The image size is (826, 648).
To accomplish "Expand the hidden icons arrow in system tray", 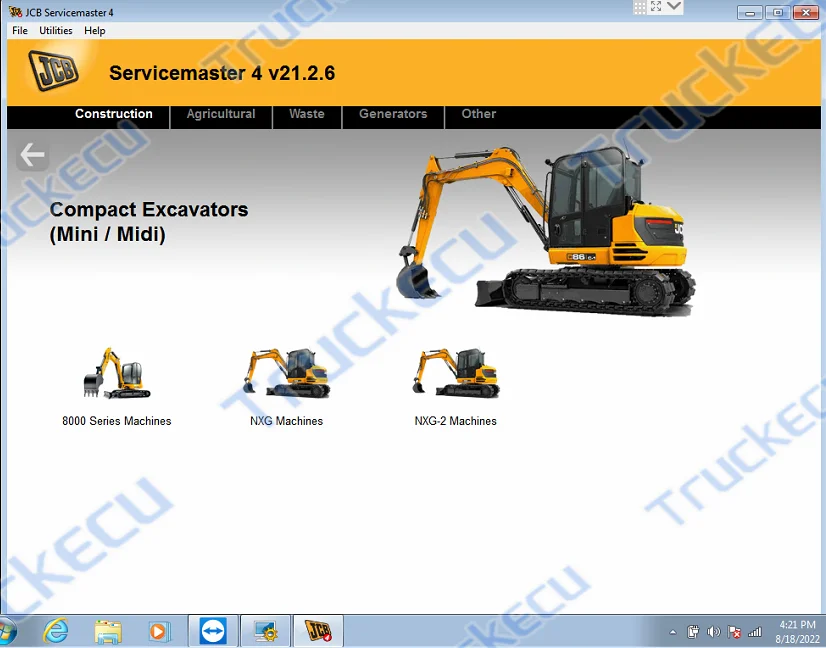I will (x=673, y=632).
